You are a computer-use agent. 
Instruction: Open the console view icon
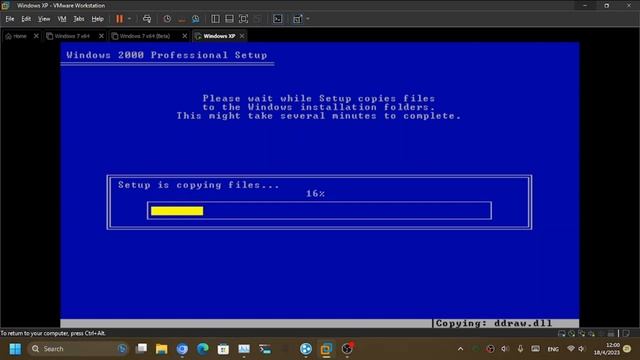(x=278, y=19)
